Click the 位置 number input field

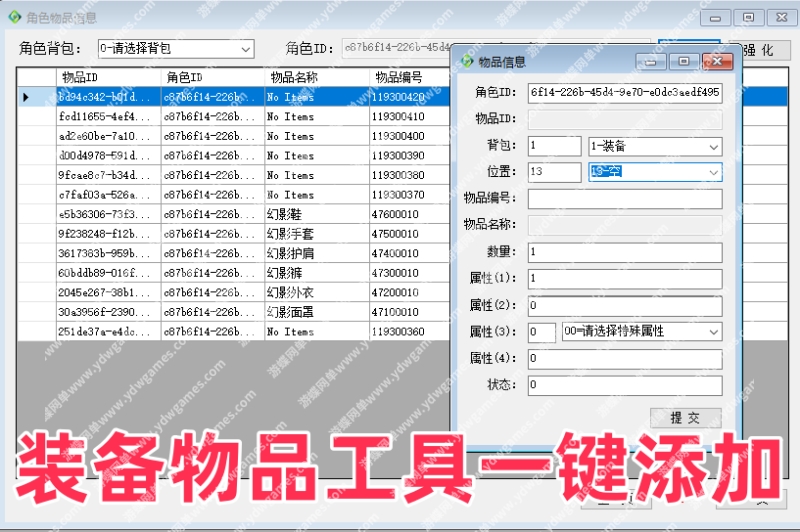[x=555, y=172]
